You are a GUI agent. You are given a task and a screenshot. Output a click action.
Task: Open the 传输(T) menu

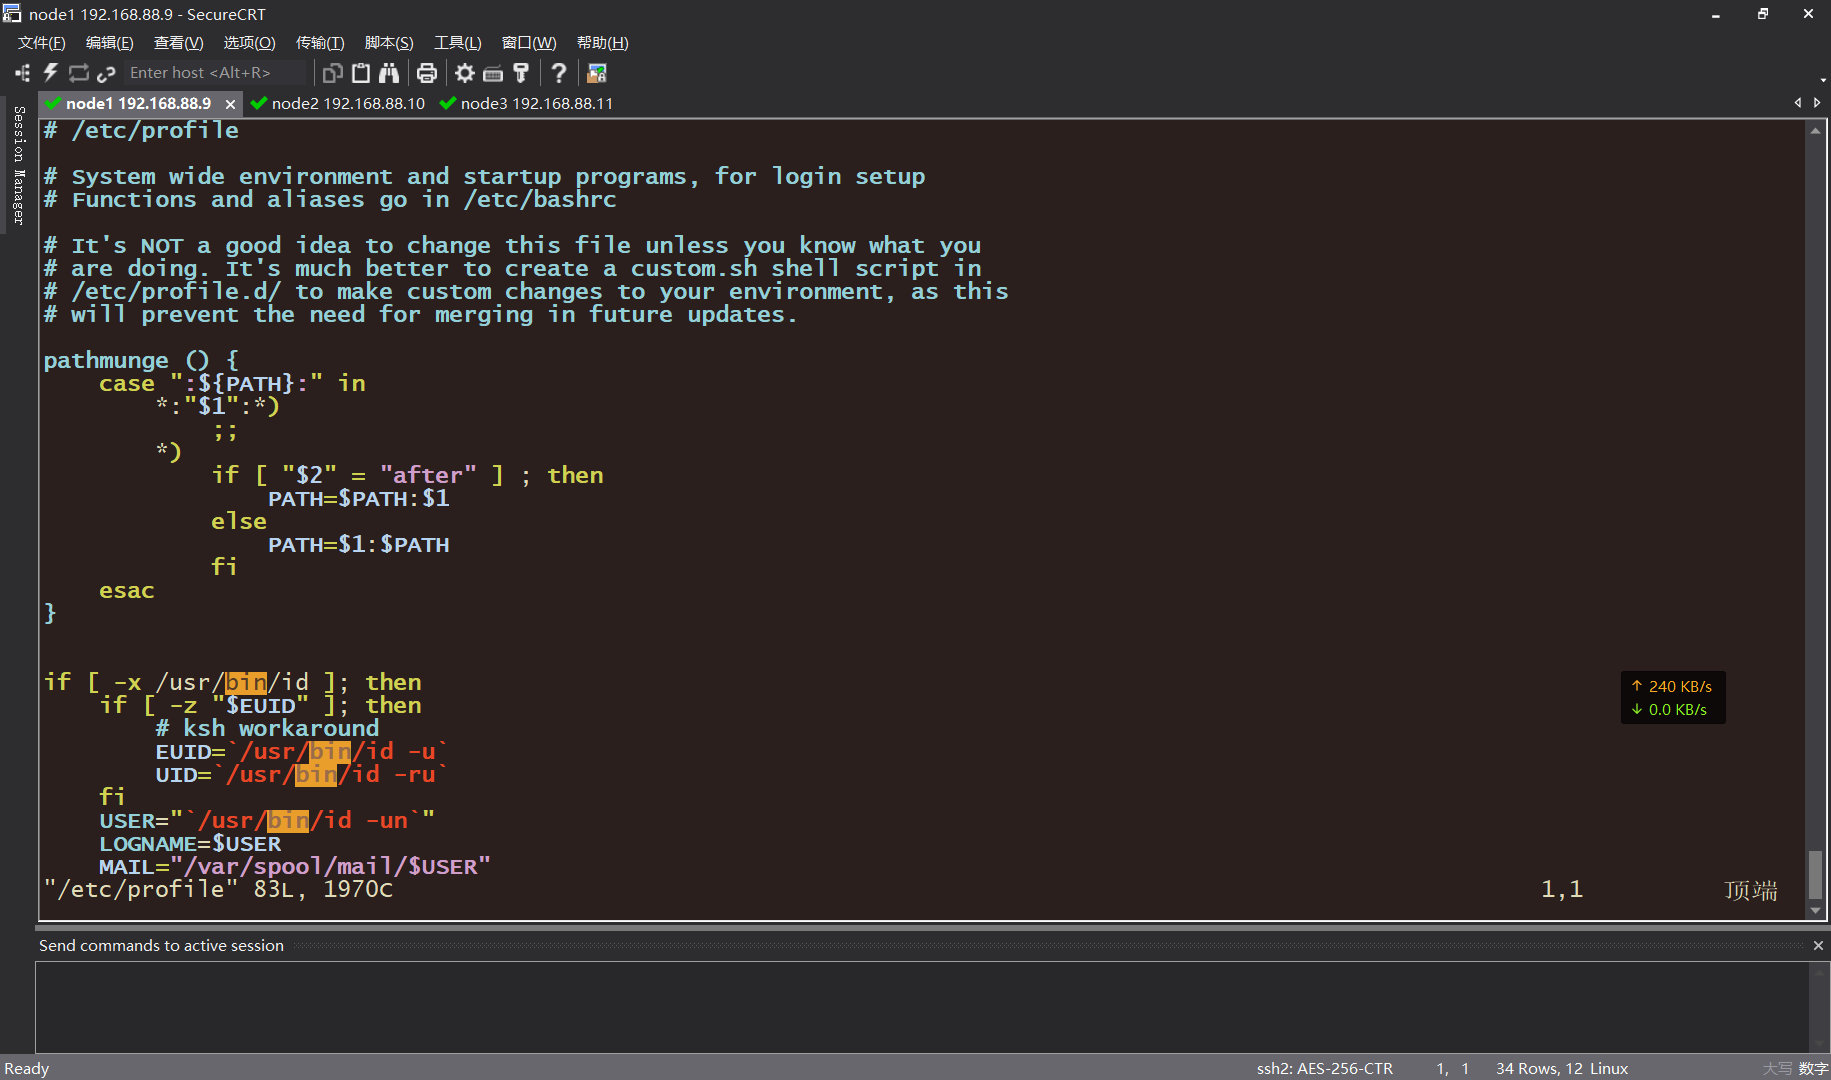pyautogui.click(x=320, y=43)
